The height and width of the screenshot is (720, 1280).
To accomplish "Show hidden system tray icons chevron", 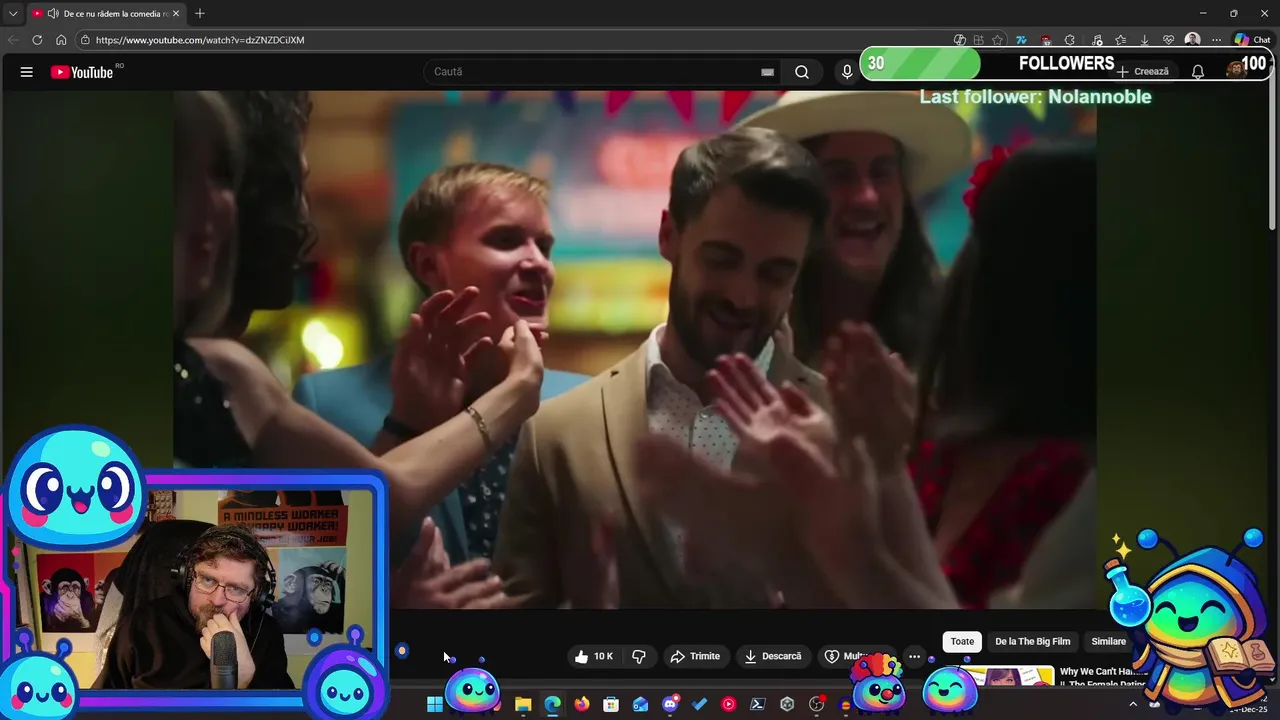I will (1133, 704).
